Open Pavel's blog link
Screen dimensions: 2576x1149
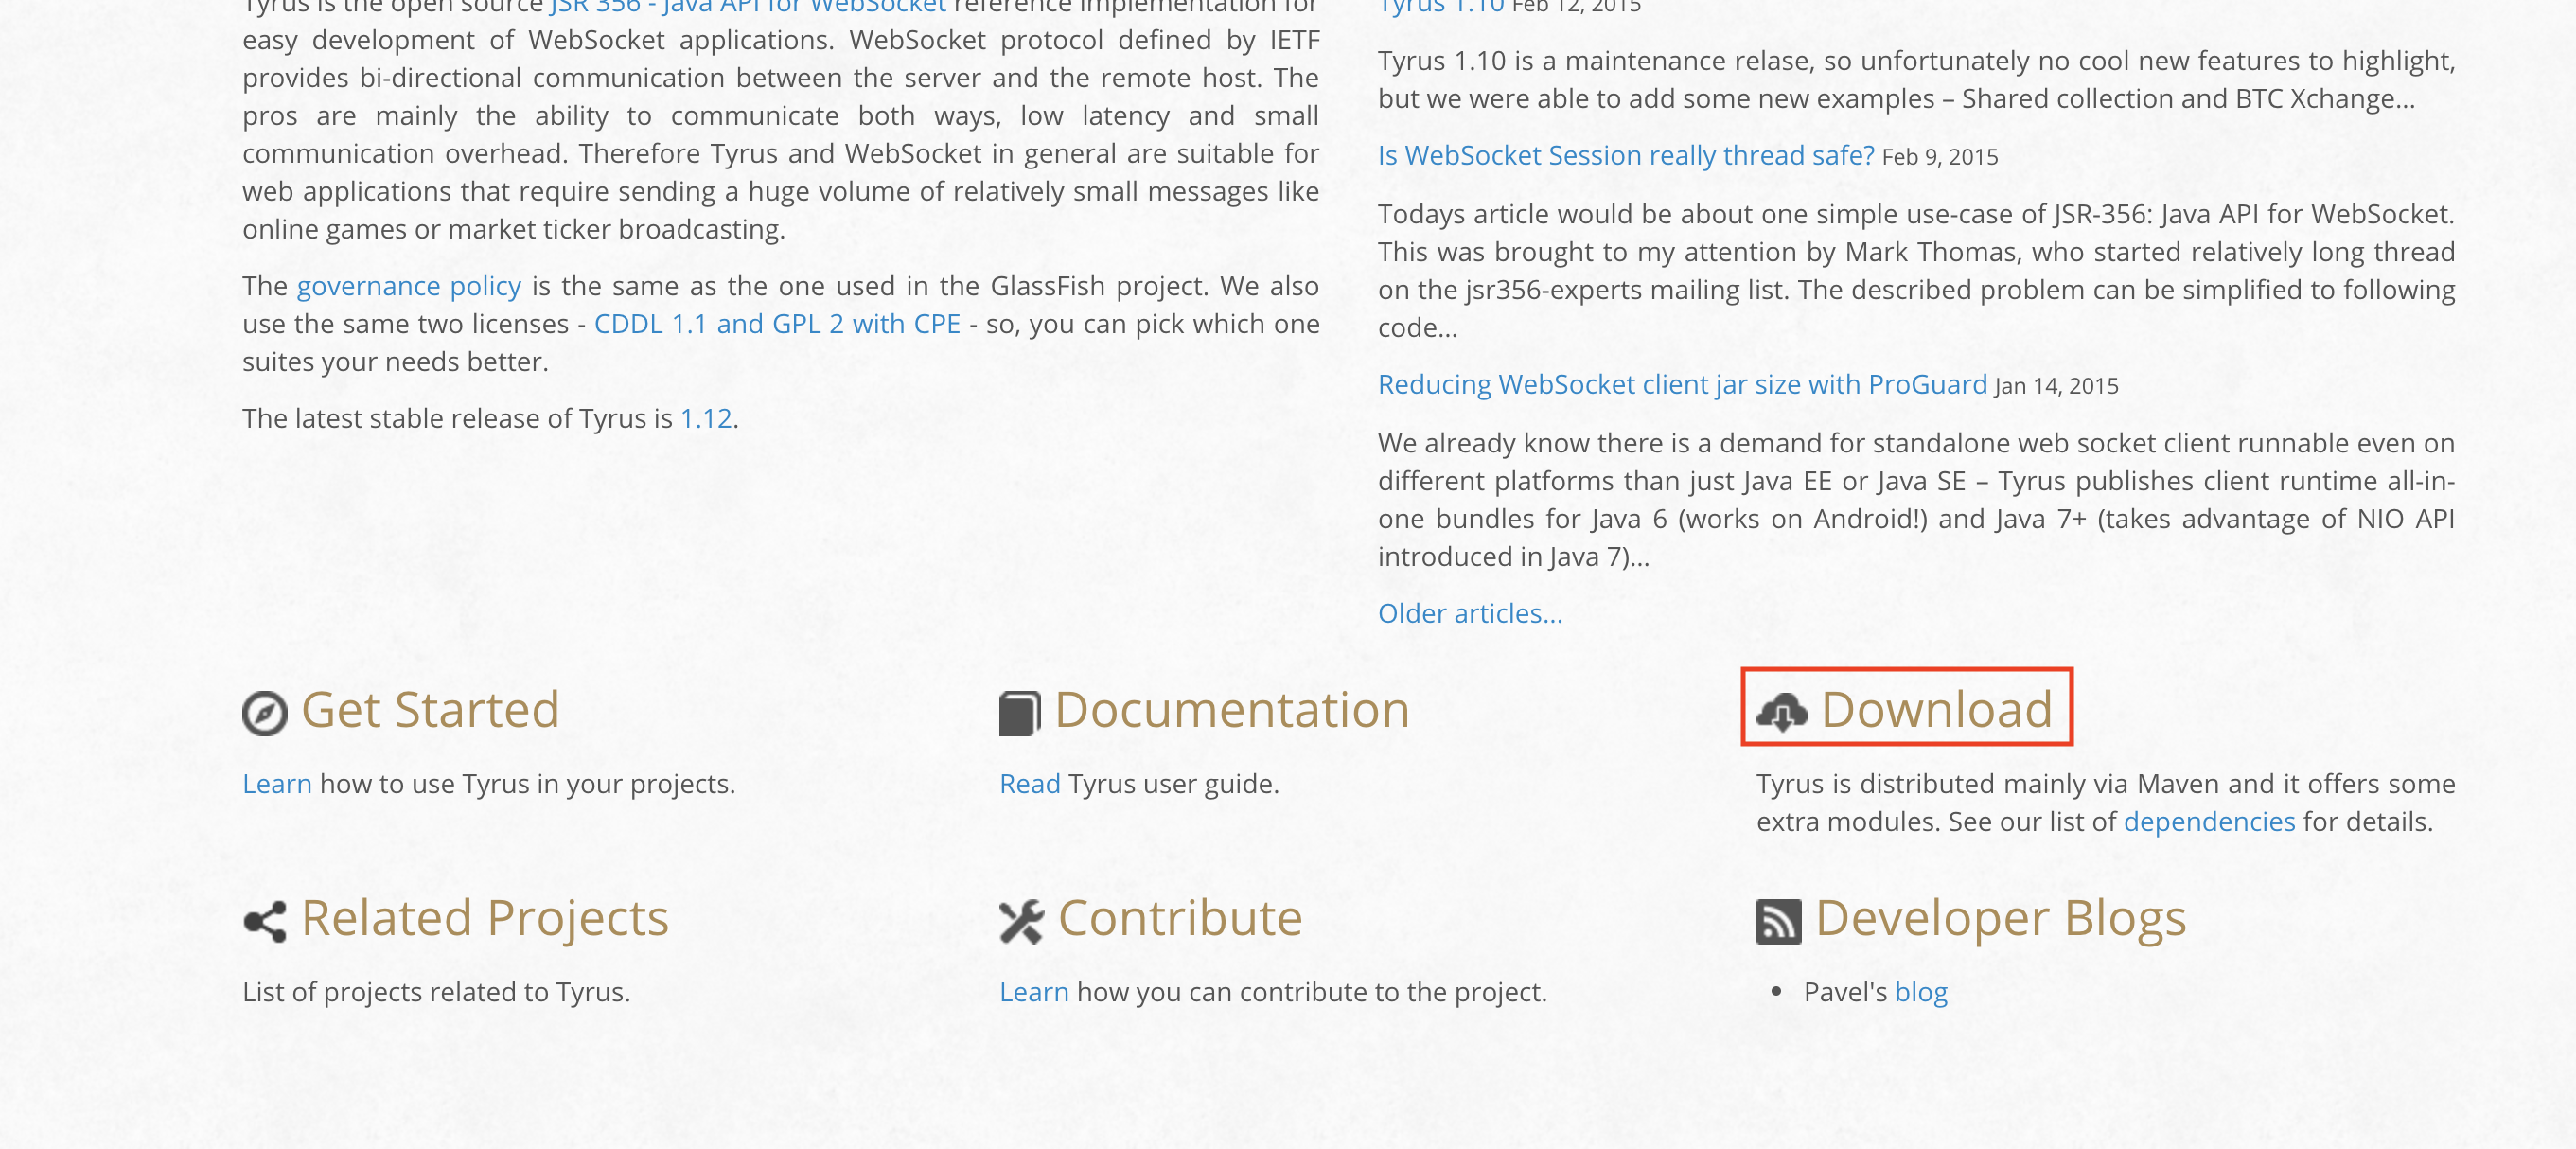point(1921,992)
